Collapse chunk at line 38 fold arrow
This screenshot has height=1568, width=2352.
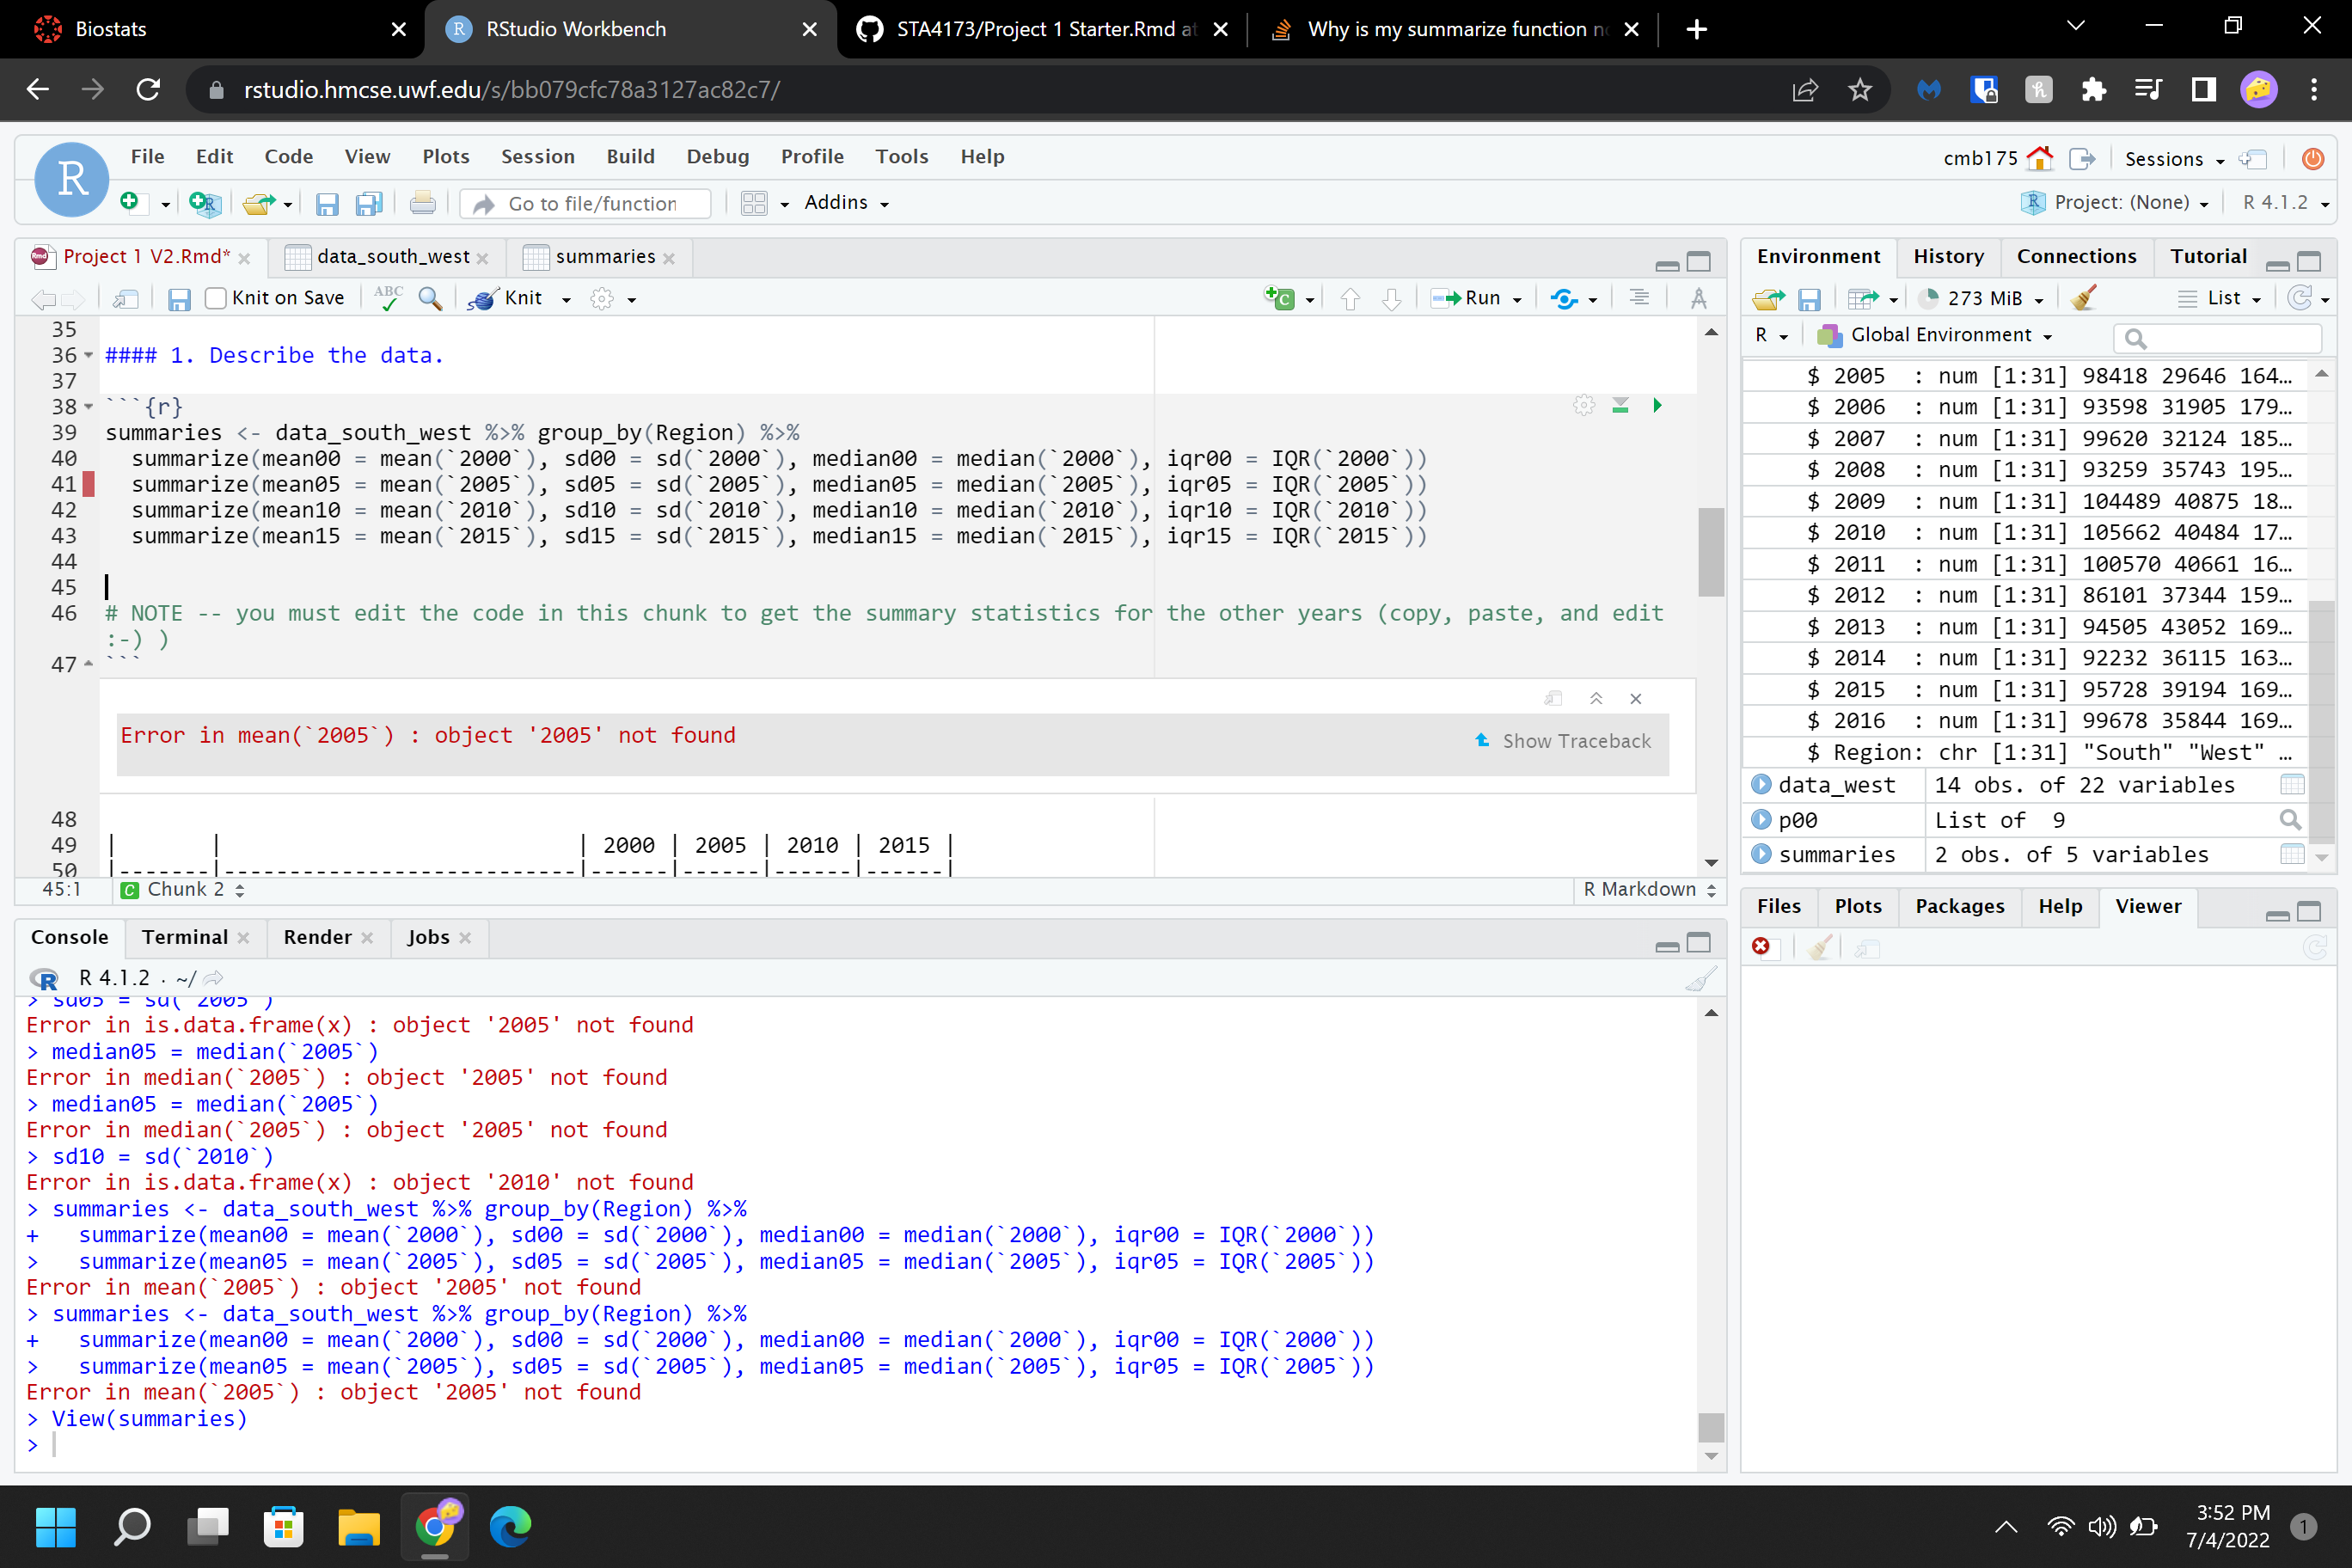click(x=89, y=407)
